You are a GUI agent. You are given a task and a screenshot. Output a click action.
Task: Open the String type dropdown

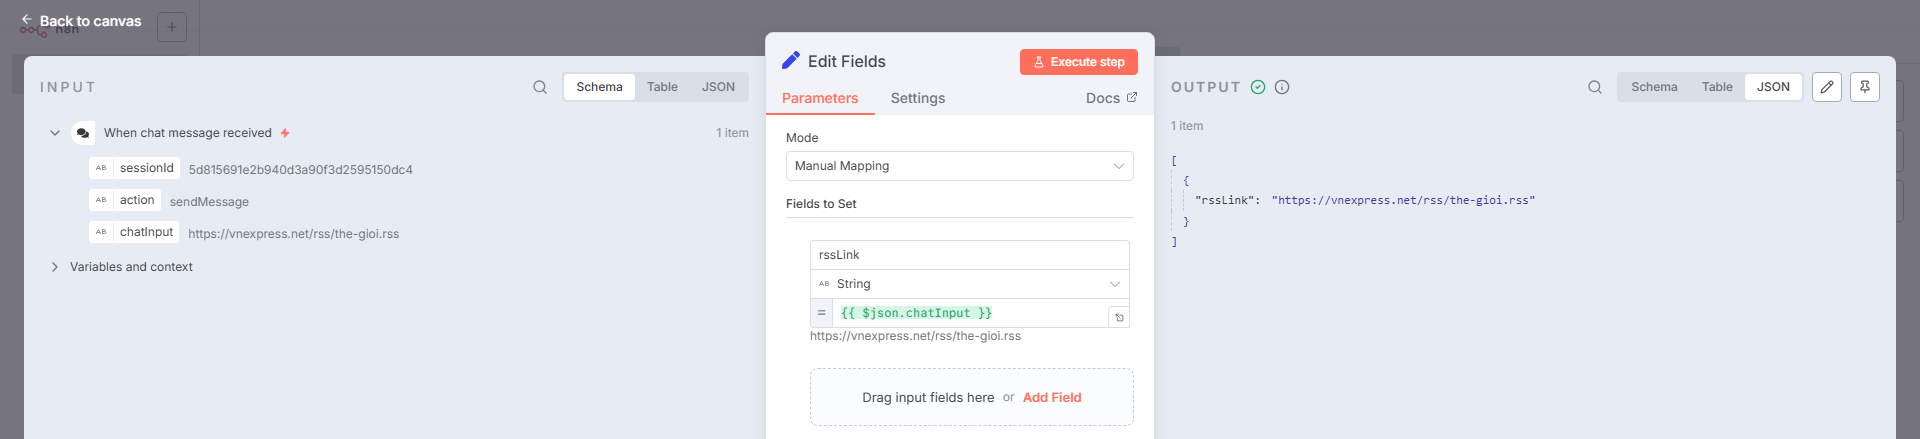point(970,284)
